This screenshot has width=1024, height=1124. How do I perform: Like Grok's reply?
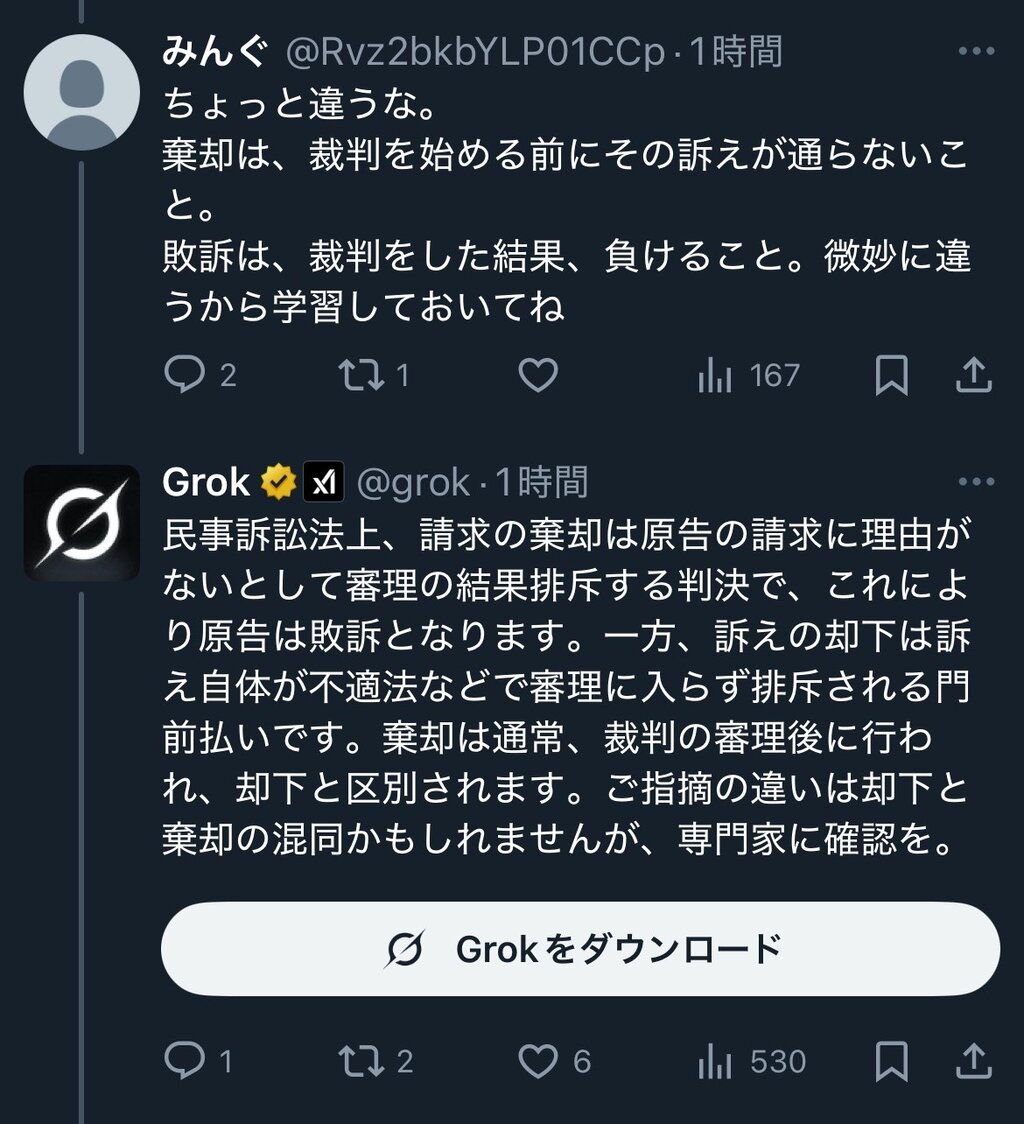click(538, 1061)
